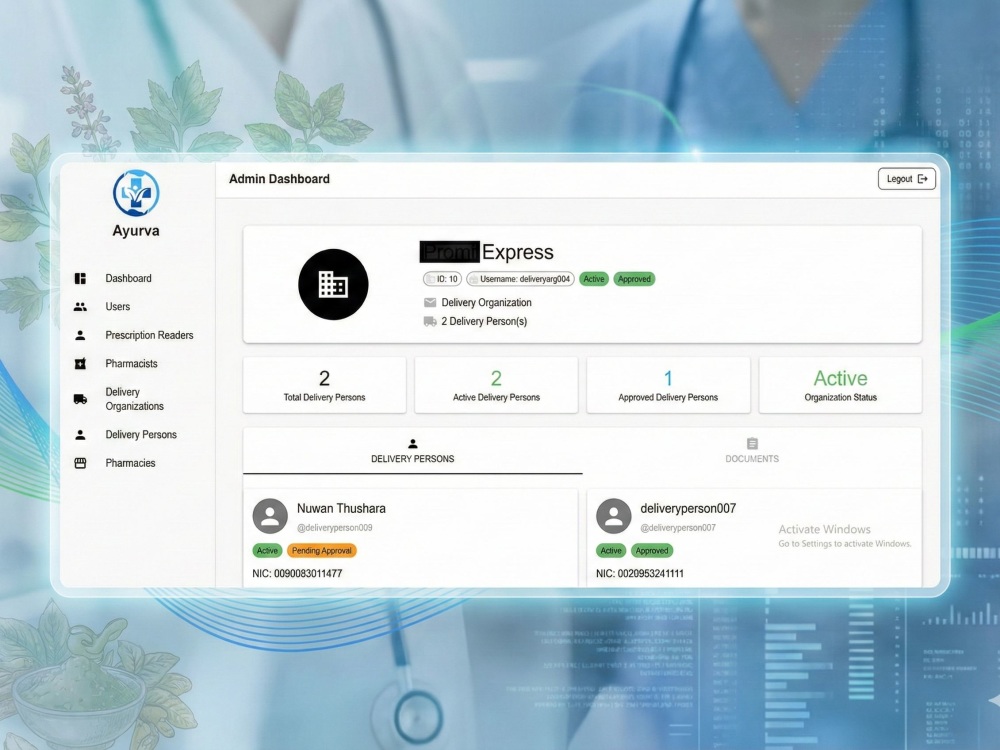
Task: Click the deliveryperson007 card title
Action: point(688,509)
